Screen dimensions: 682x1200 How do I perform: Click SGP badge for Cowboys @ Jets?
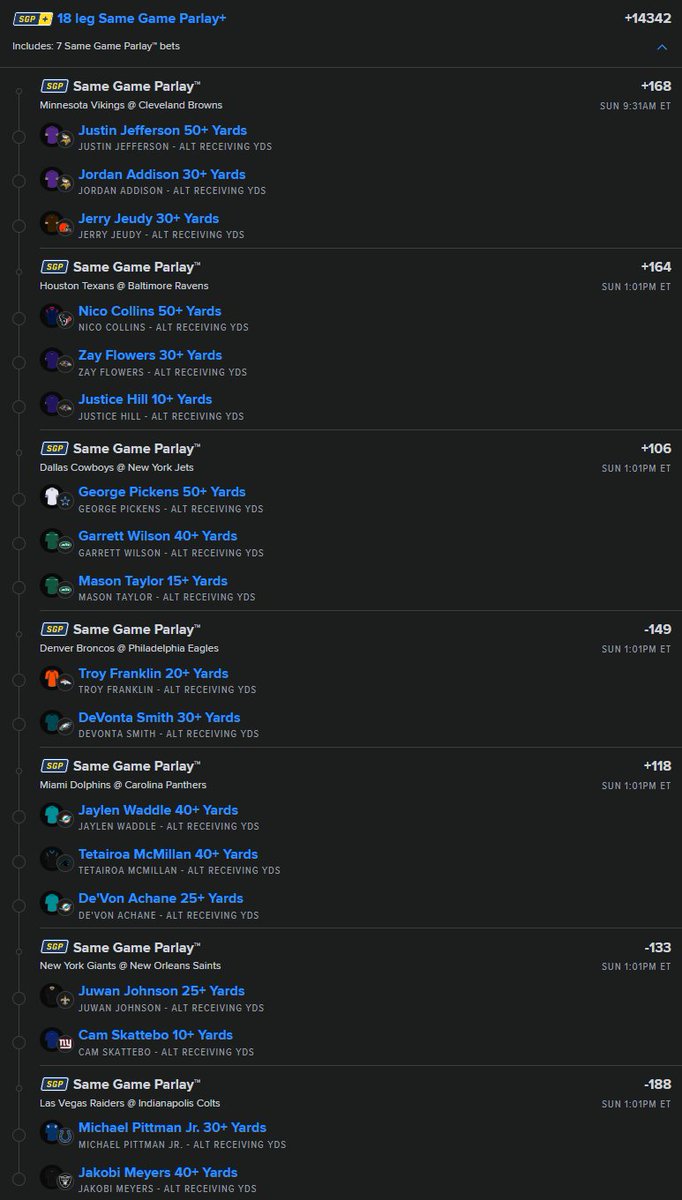tap(54, 448)
